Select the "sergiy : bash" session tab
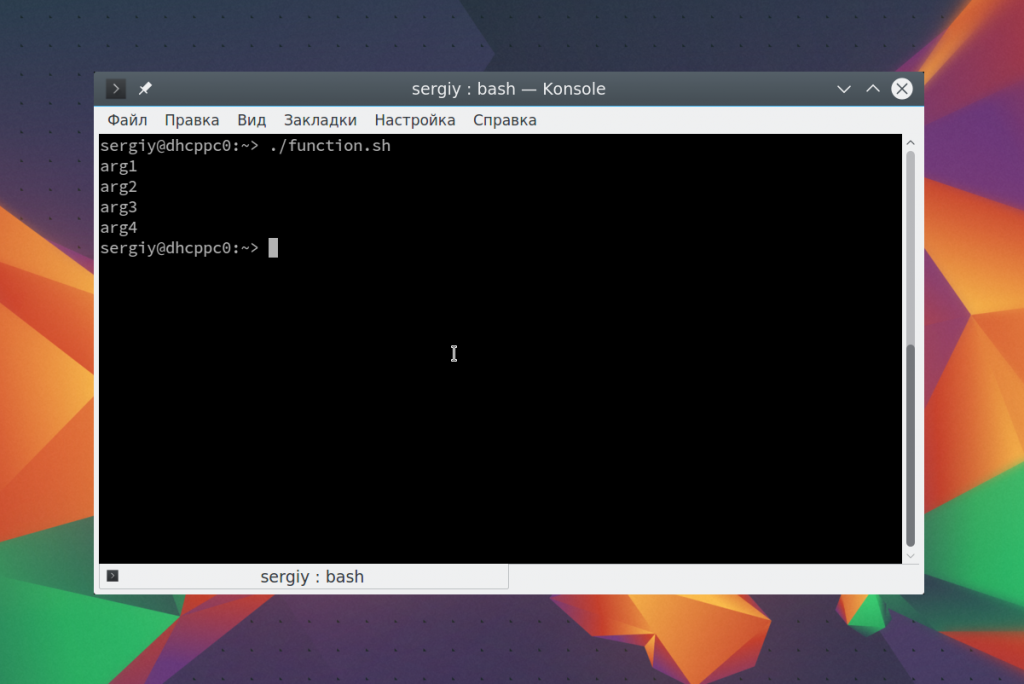The image size is (1024, 684). pos(312,577)
